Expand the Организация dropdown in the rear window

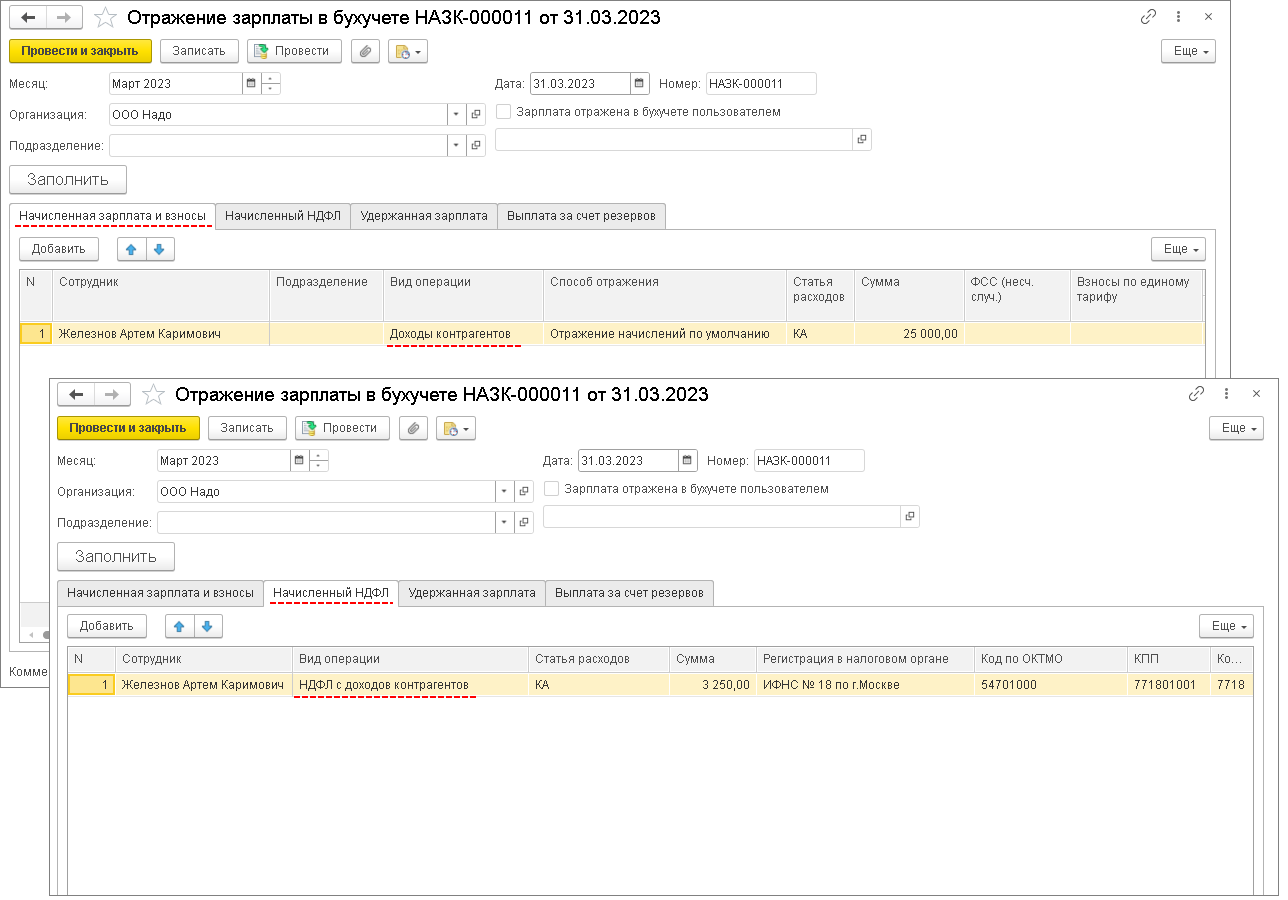457,115
